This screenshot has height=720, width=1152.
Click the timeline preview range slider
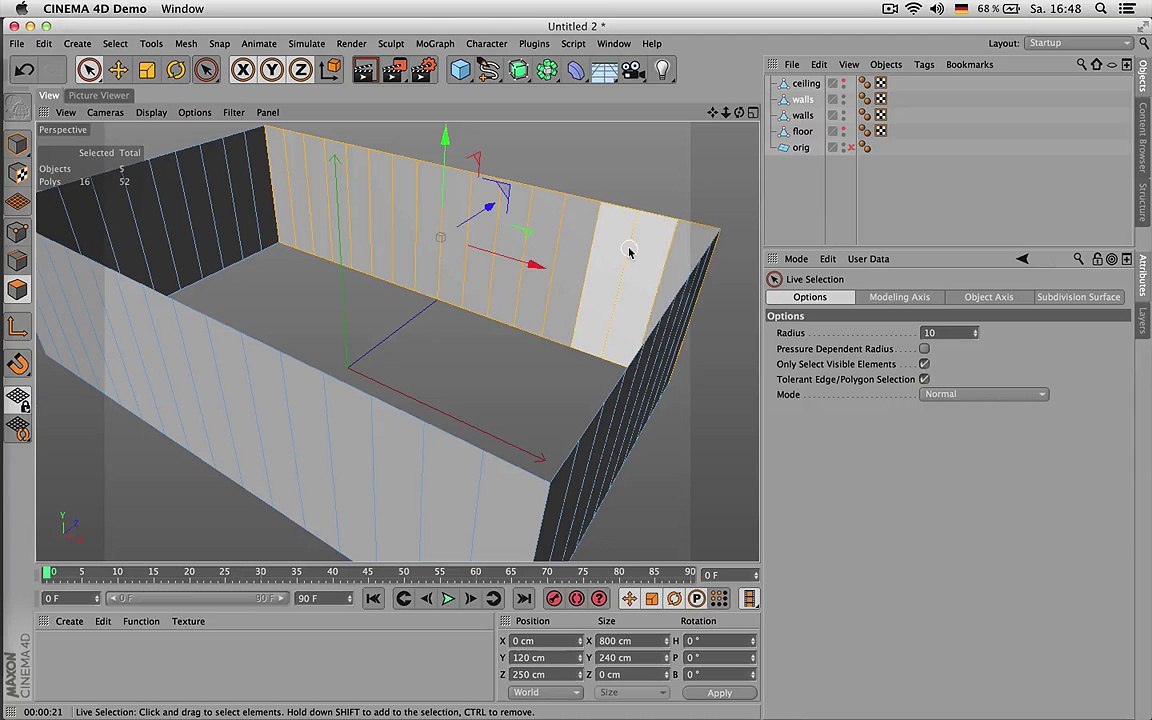tap(197, 599)
